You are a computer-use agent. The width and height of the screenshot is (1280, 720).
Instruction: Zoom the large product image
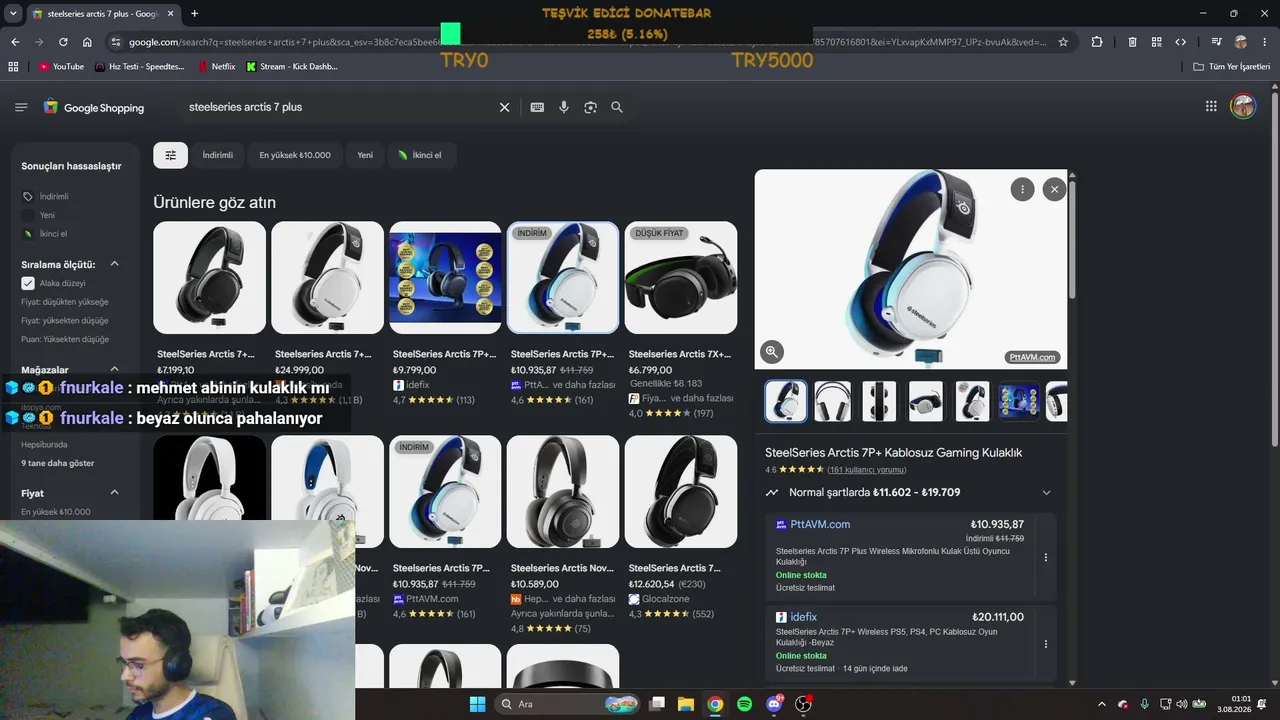click(771, 351)
